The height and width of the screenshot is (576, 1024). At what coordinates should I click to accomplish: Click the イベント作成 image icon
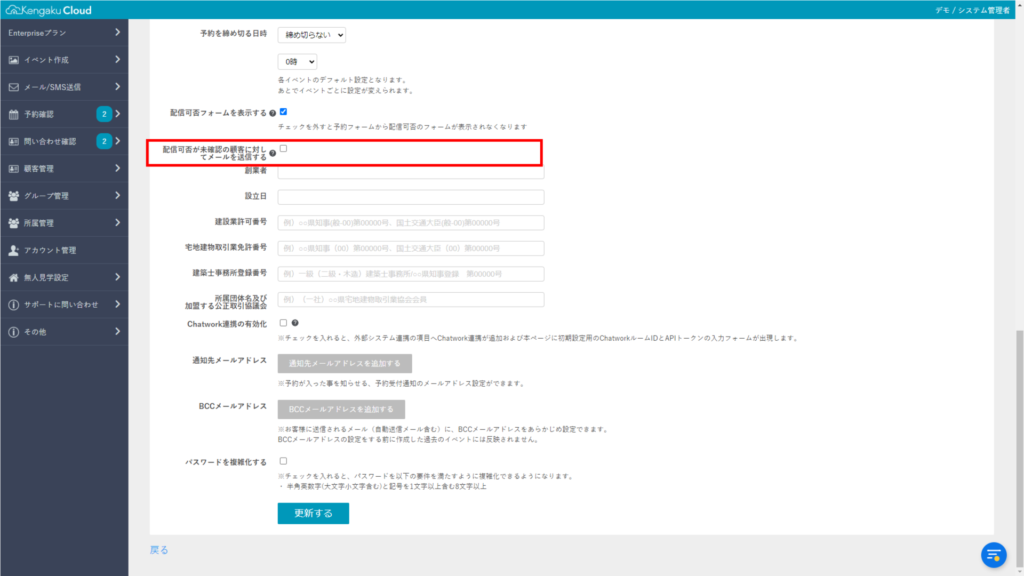coord(14,59)
